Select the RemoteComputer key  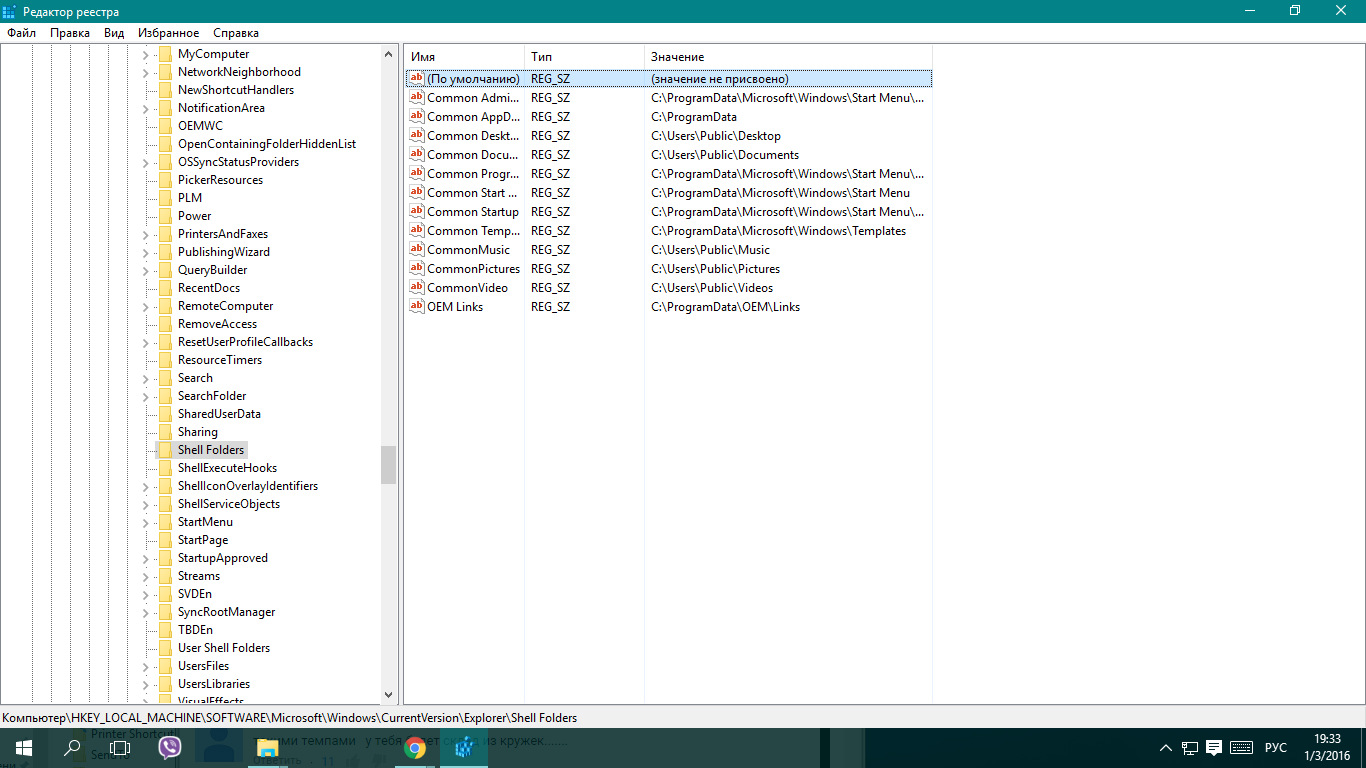click(x=226, y=306)
